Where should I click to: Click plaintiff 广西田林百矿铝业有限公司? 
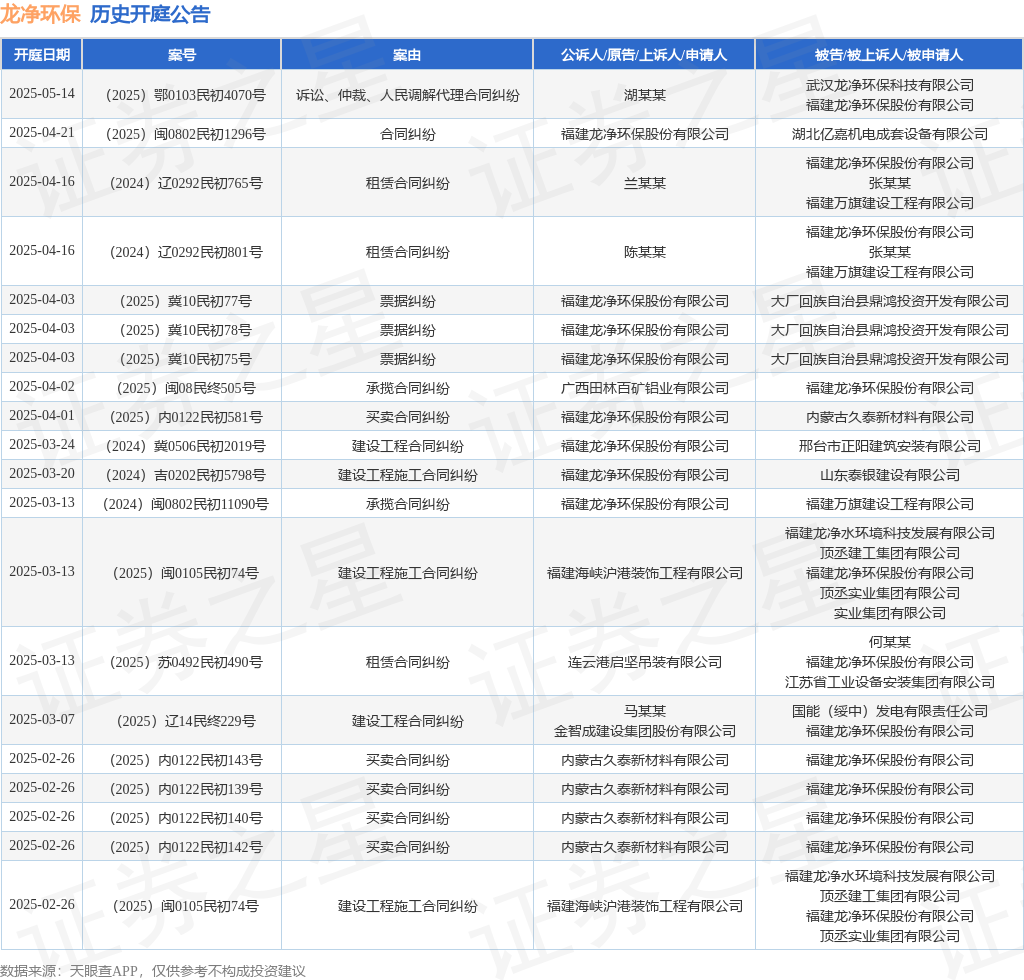[645, 388]
